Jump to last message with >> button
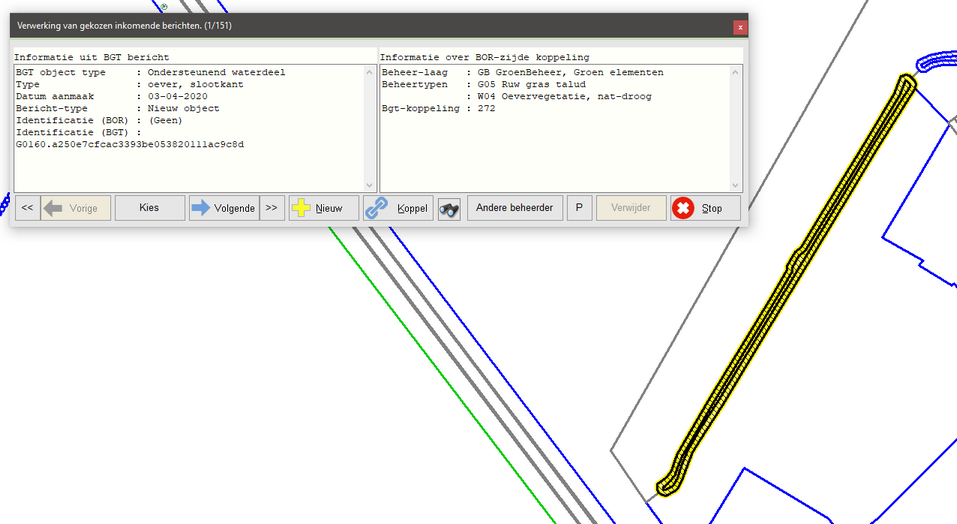The image size is (957, 524). click(x=272, y=208)
